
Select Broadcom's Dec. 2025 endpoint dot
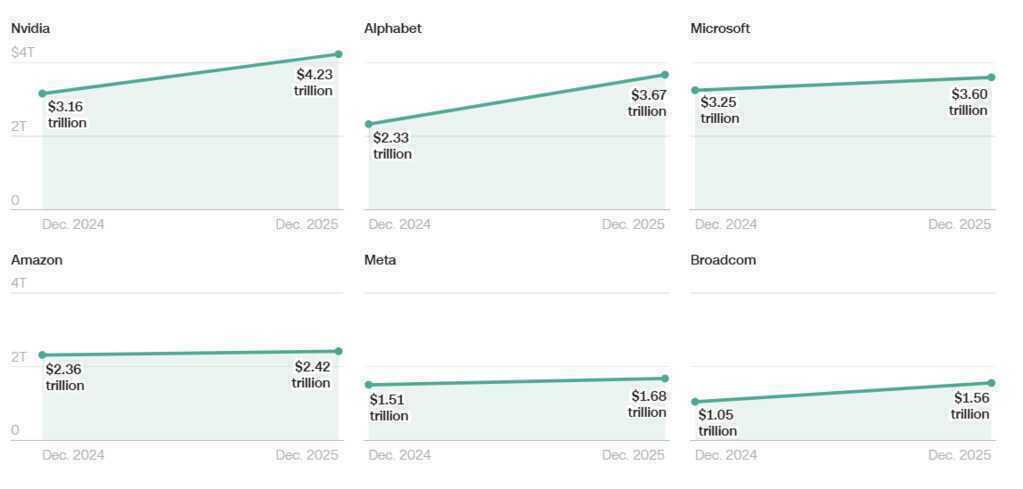[991, 383]
